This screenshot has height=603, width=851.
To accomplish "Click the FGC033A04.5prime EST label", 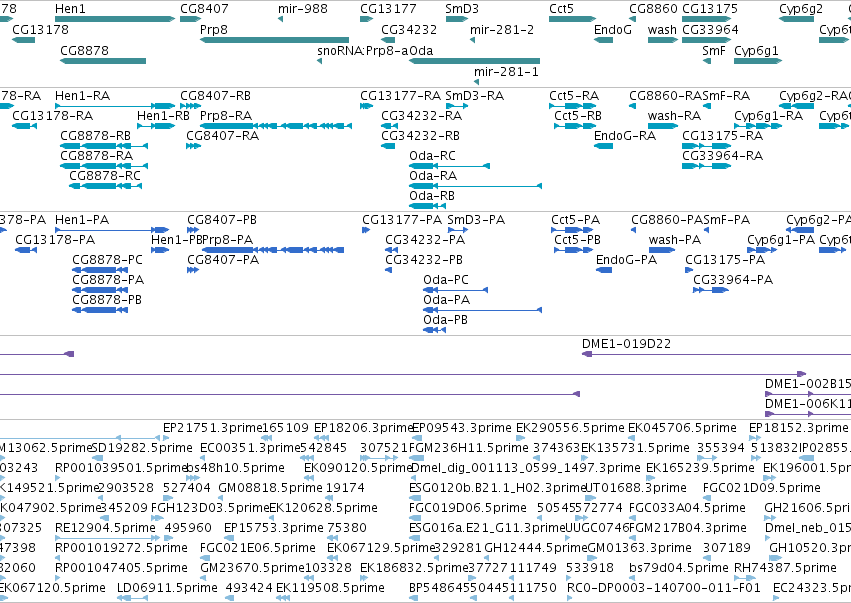I will coord(687,507).
